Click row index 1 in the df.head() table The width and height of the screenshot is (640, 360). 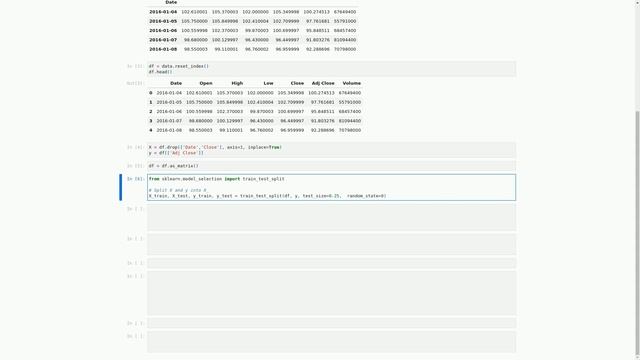coord(151,102)
